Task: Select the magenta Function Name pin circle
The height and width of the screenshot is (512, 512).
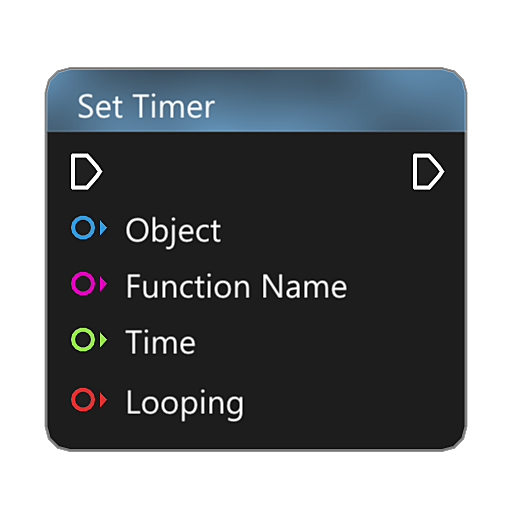Action: 83,284
